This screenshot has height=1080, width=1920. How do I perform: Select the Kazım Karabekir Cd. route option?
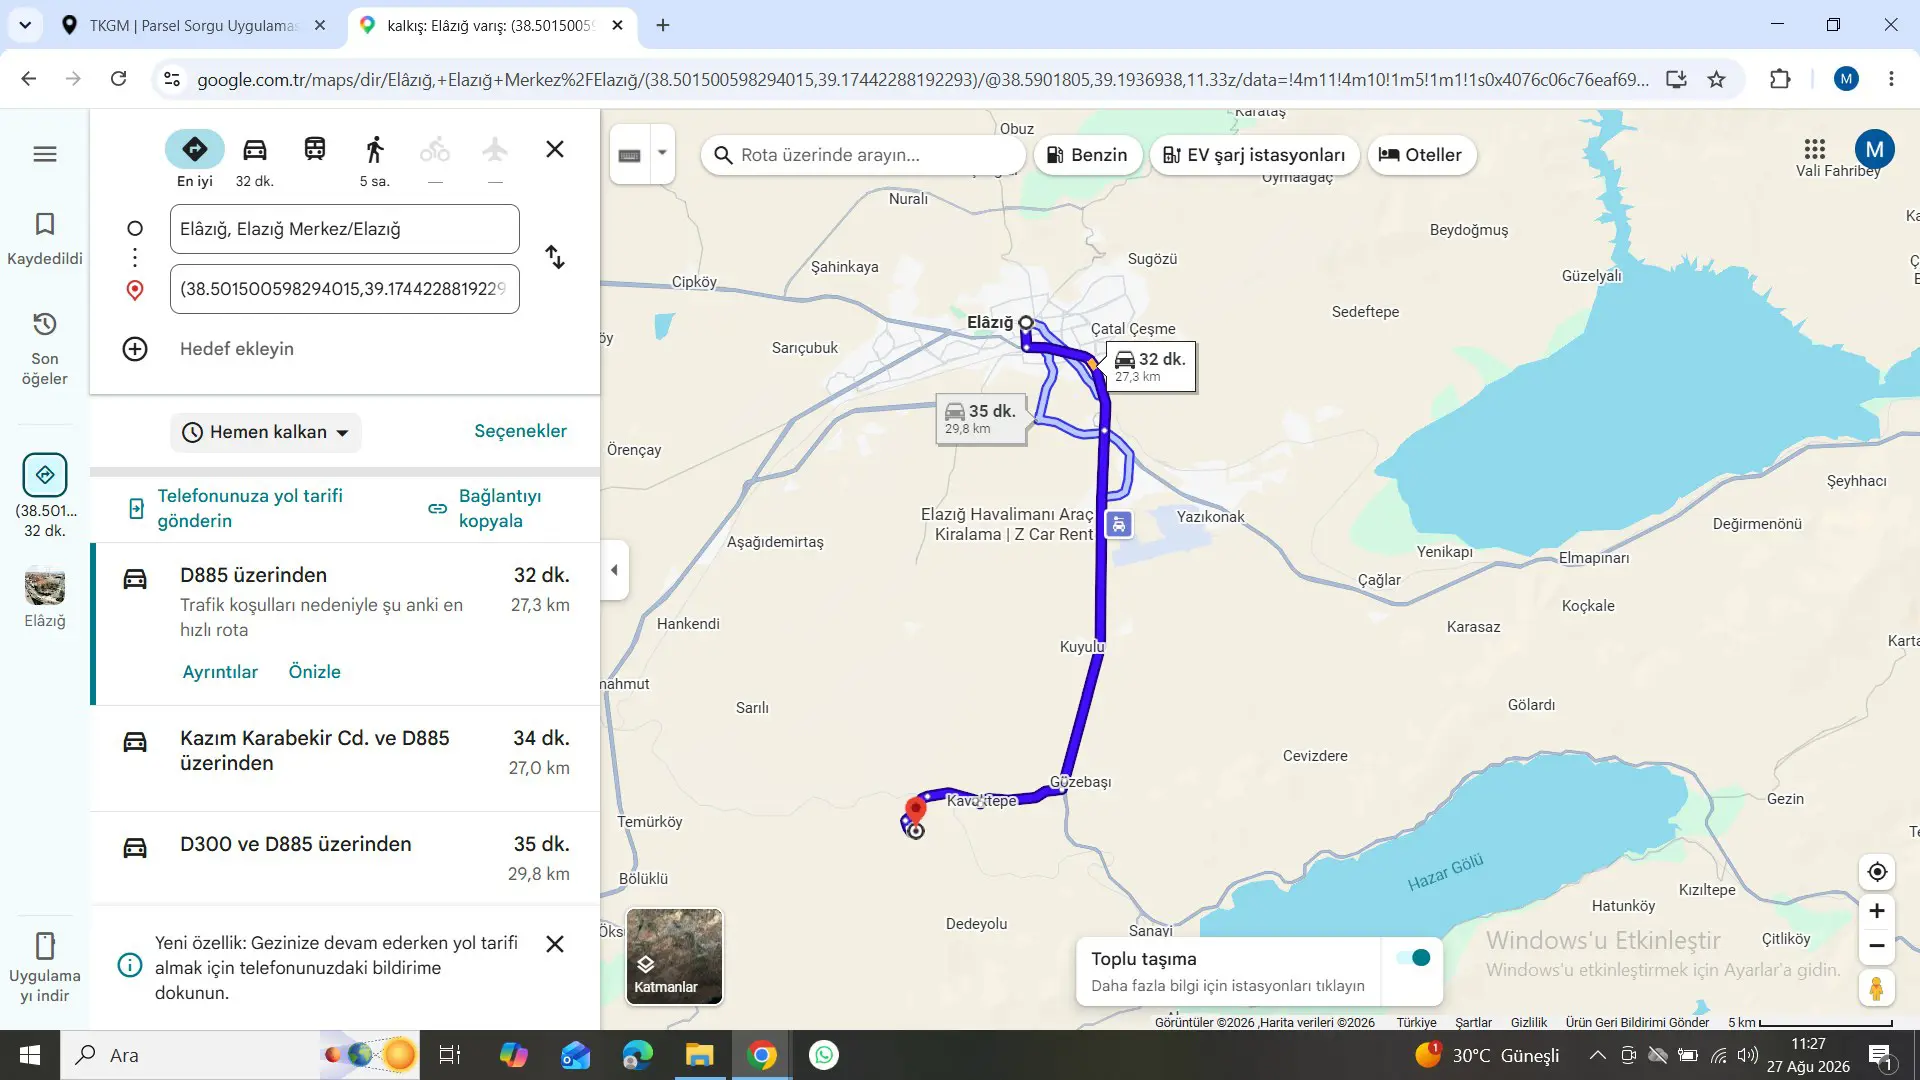point(345,757)
